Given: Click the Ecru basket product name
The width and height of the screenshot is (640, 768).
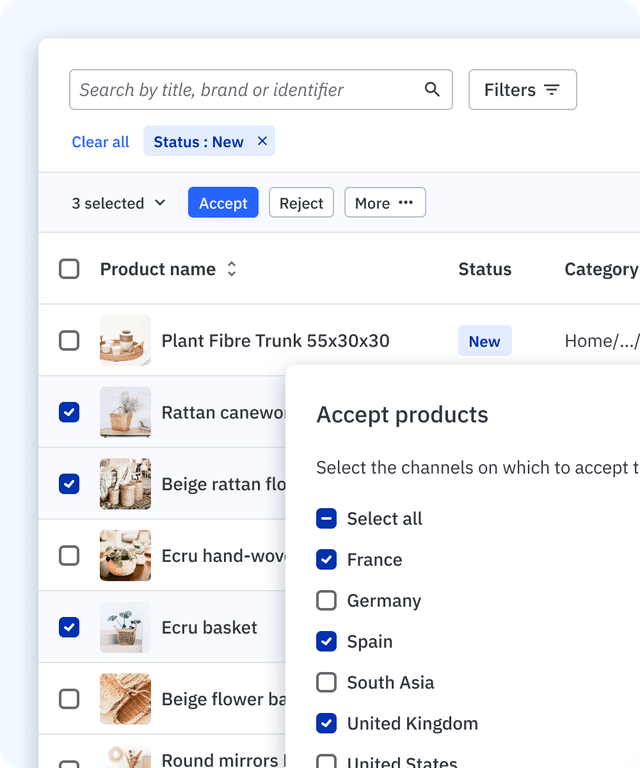Looking at the screenshot, I should [209, 627].
